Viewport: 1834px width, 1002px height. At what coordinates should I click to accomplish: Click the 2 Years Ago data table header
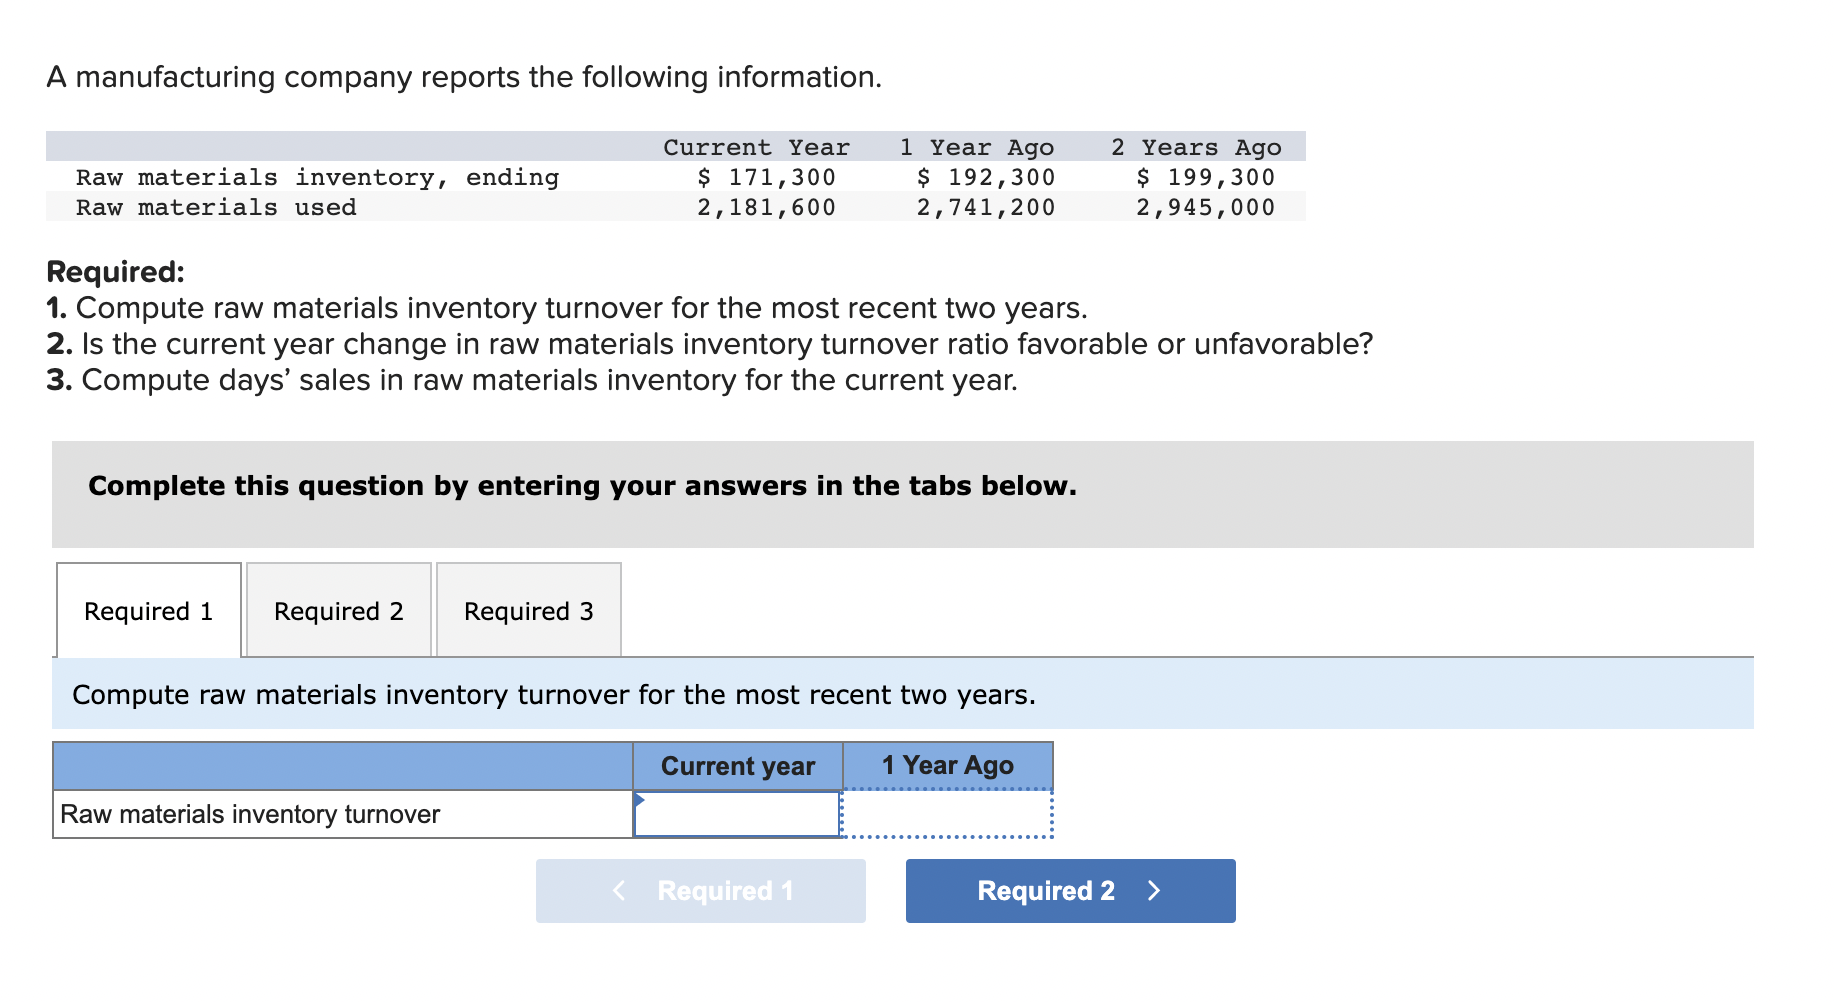coord(1196,147)
